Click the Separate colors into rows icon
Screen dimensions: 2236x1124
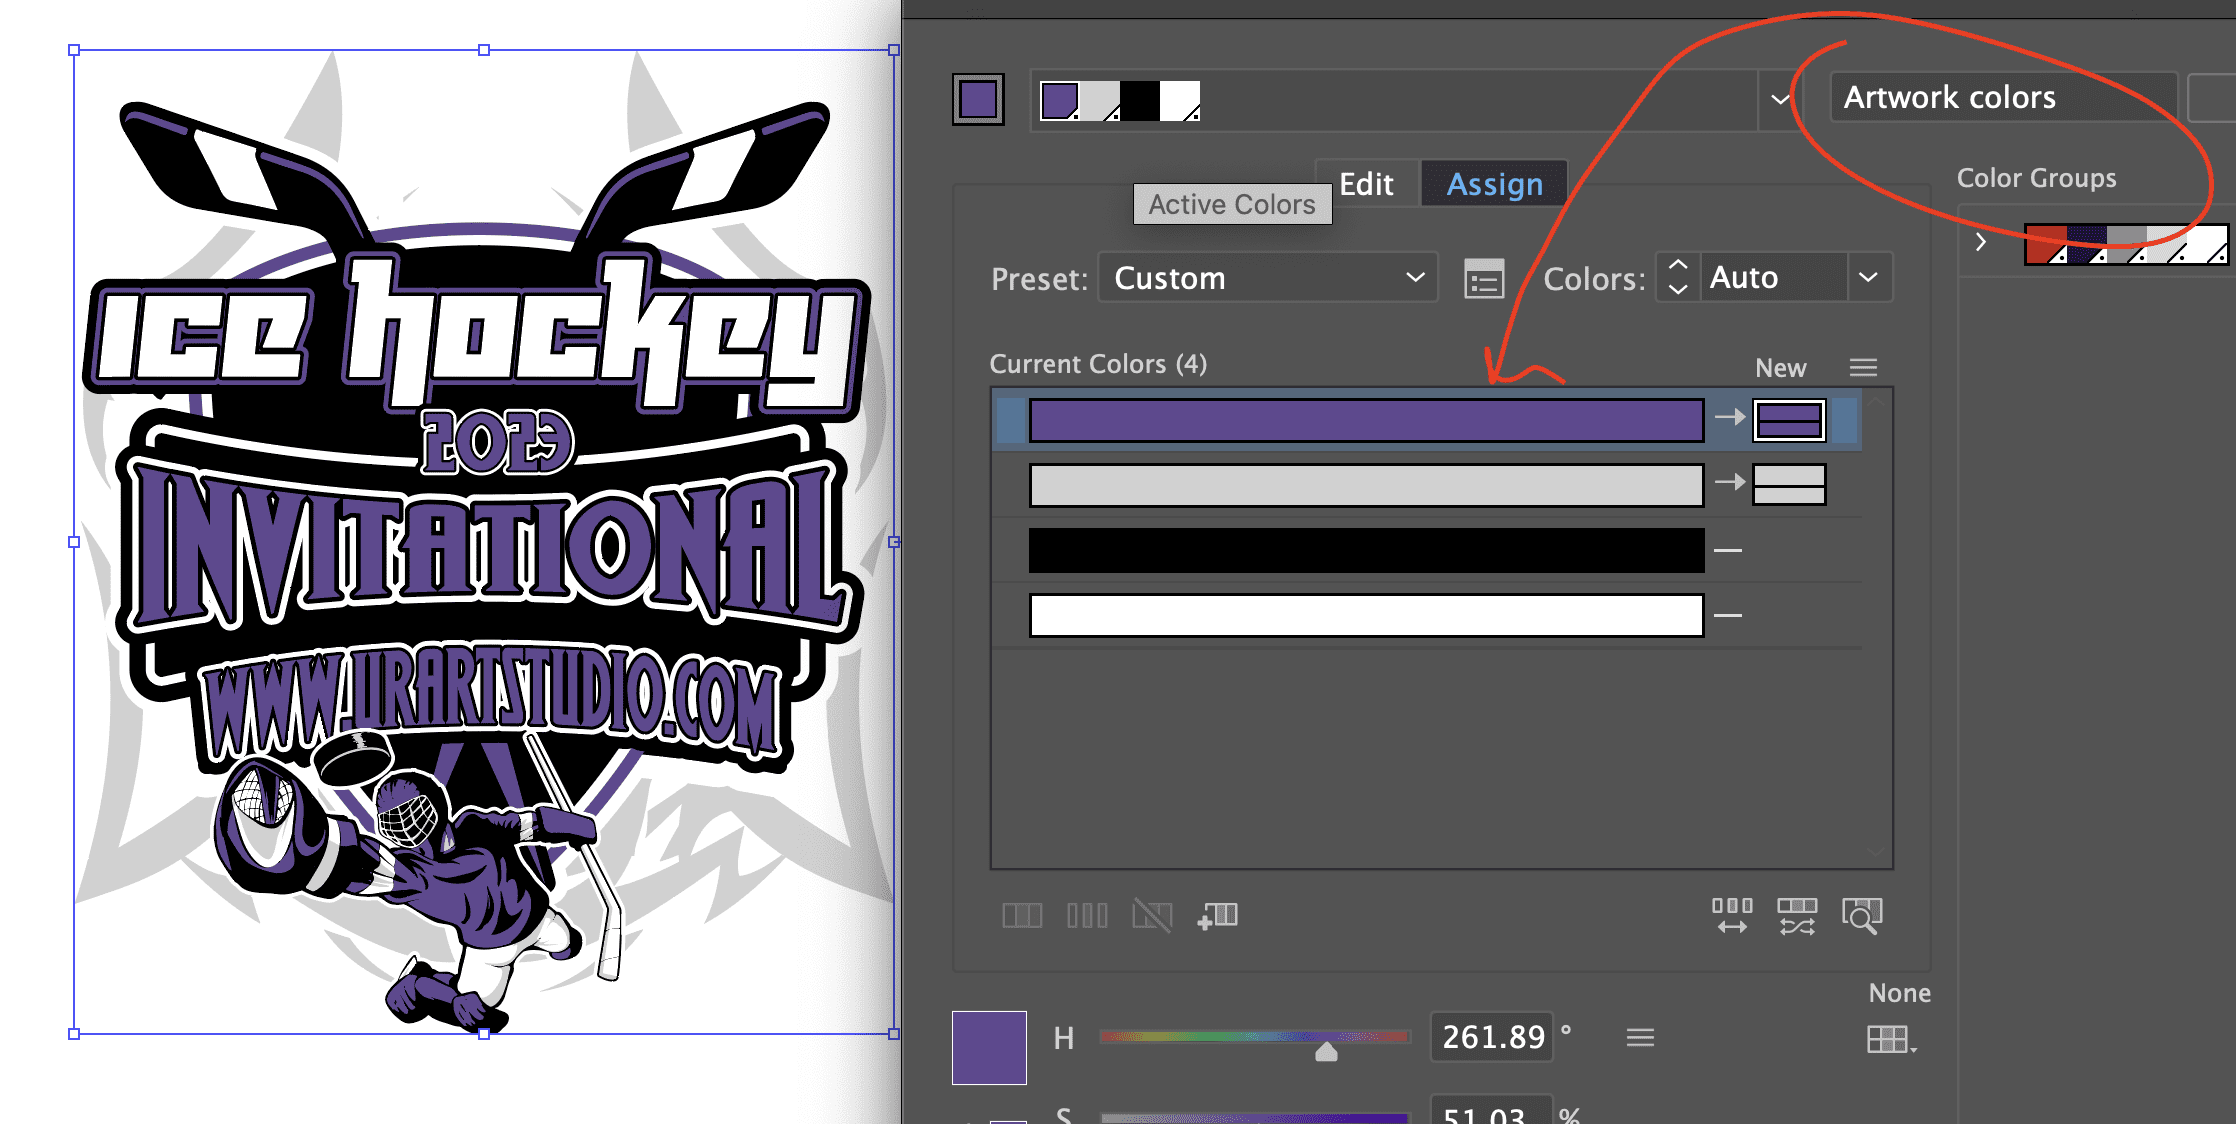pos(1087,915)
